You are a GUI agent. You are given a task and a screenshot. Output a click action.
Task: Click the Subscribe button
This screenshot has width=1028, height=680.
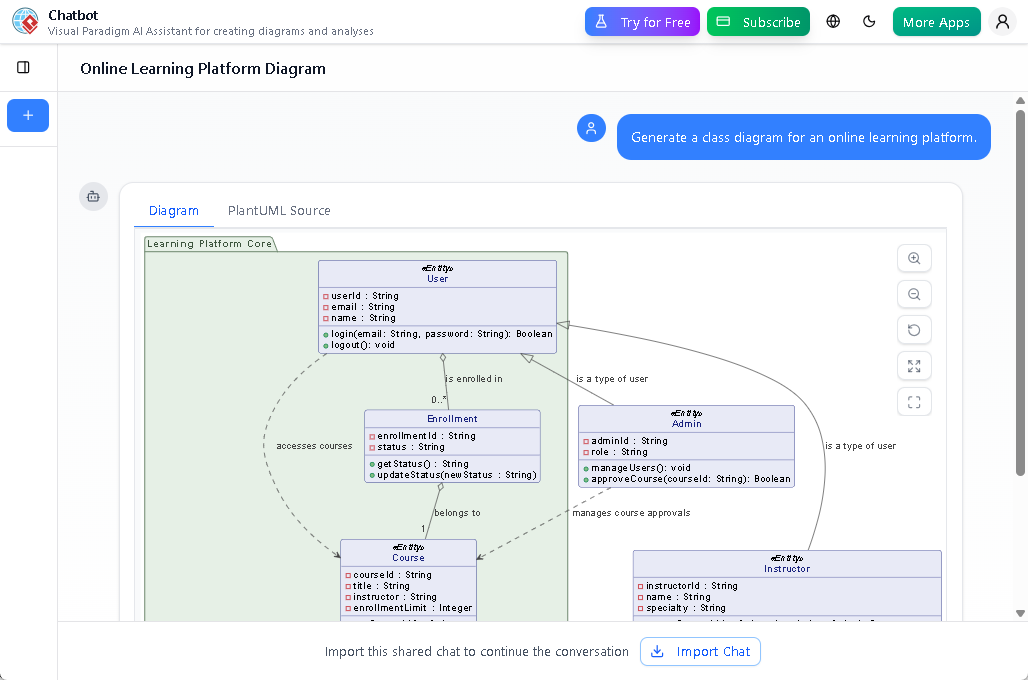click(x=758, y=21)
